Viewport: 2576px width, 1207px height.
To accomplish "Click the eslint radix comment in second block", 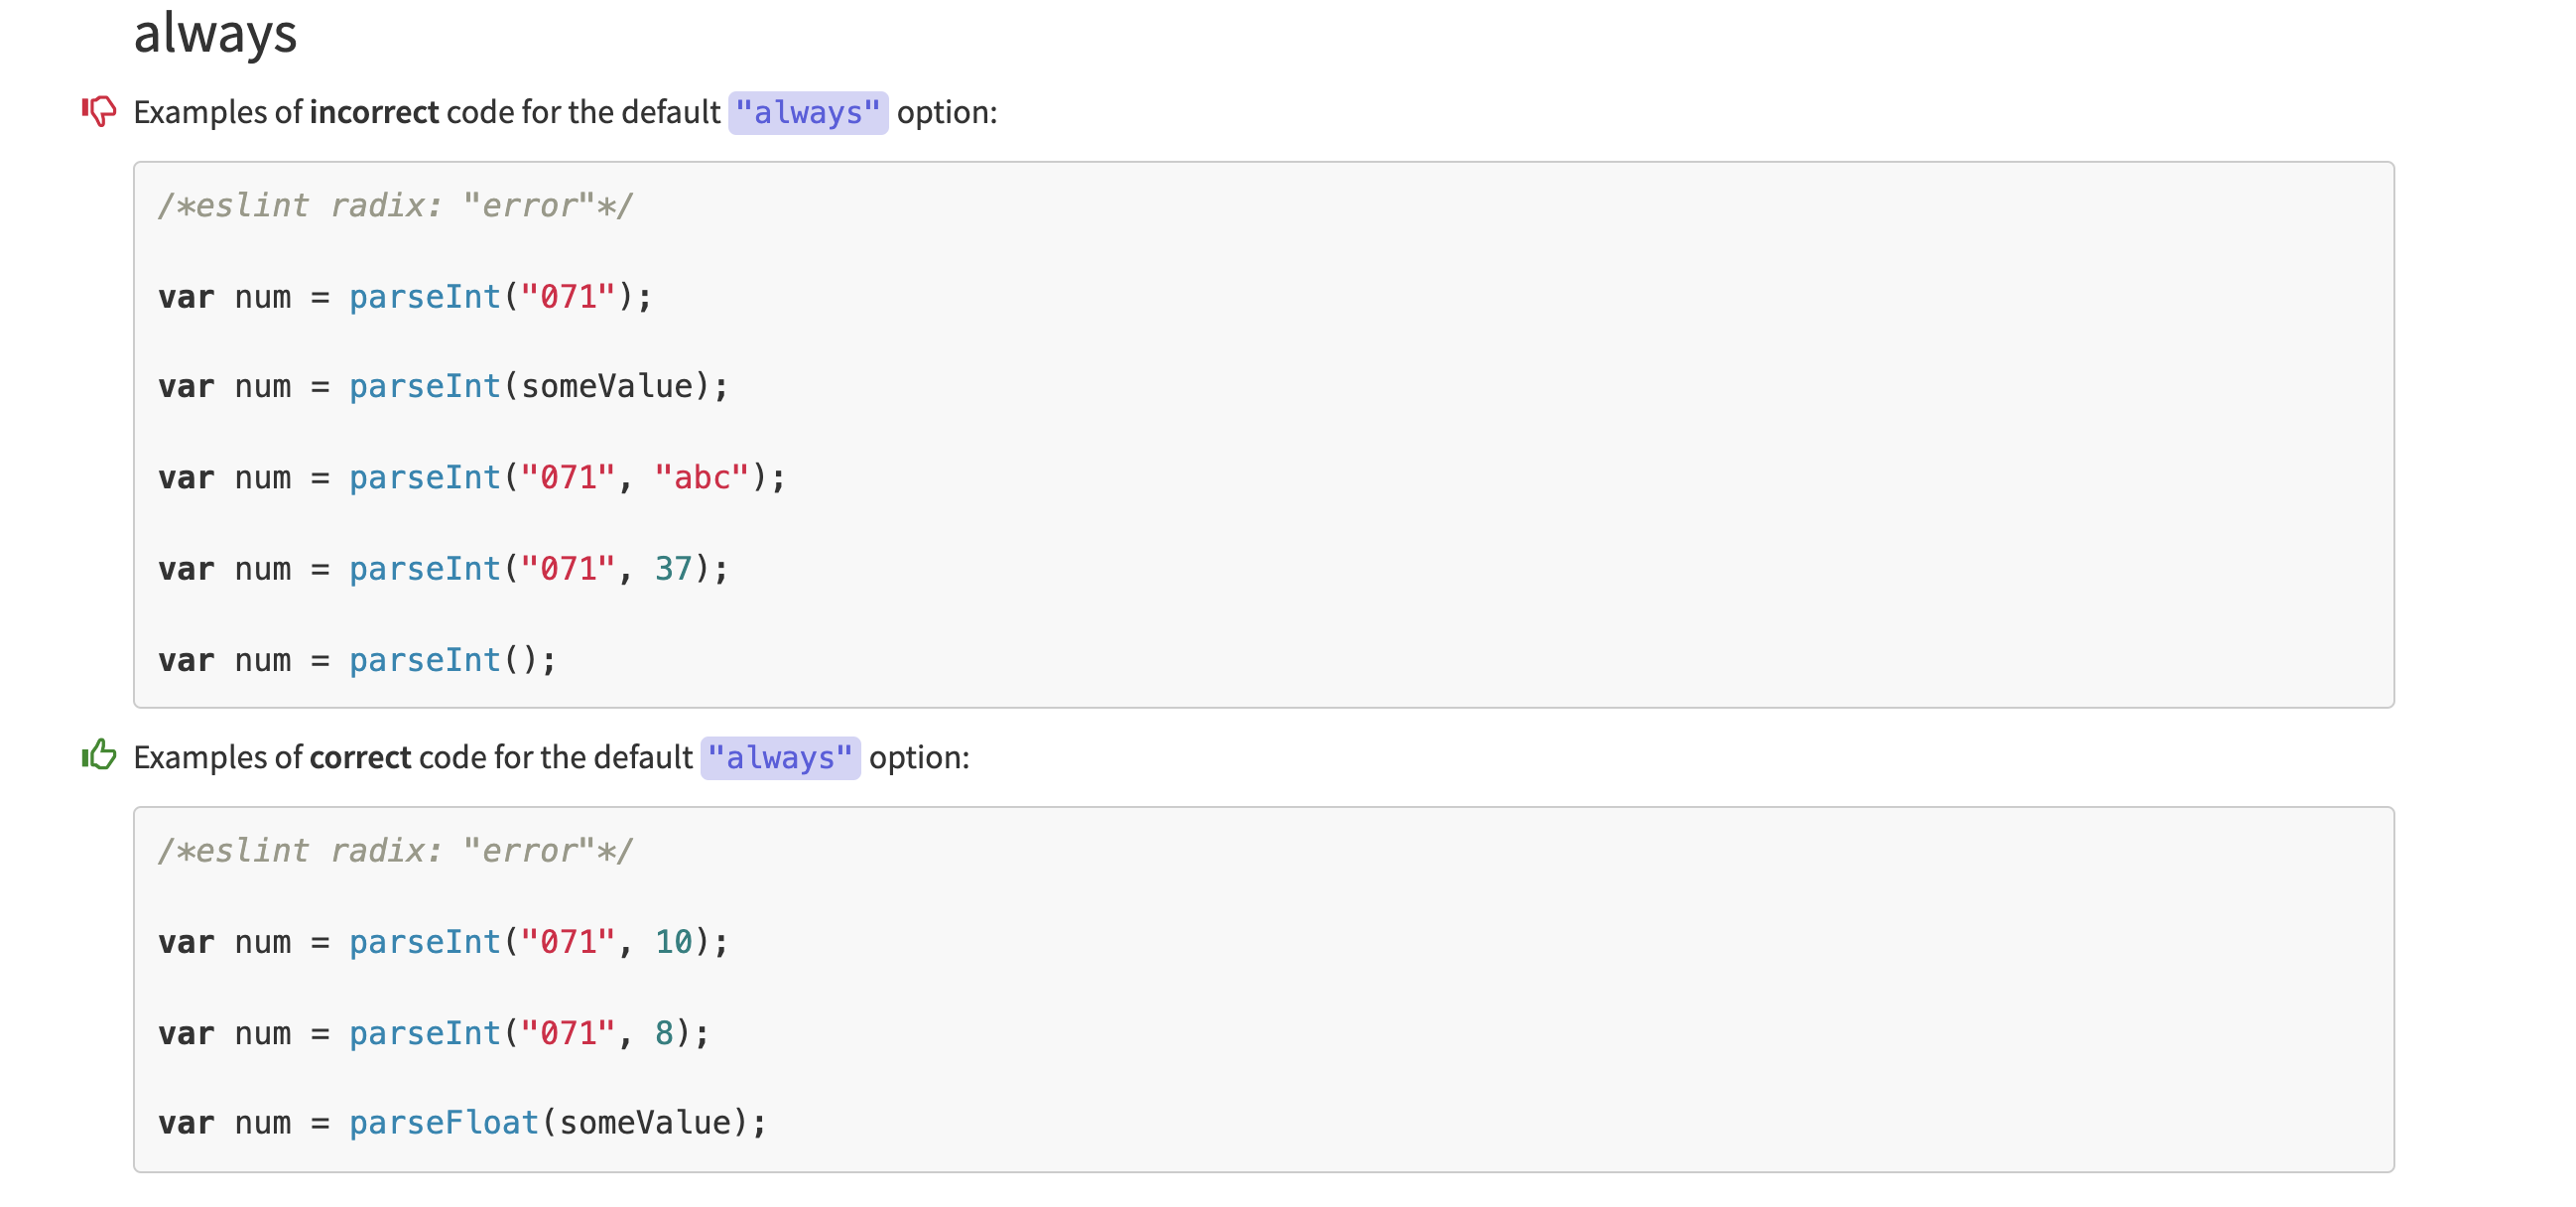I will click(395, 851).
